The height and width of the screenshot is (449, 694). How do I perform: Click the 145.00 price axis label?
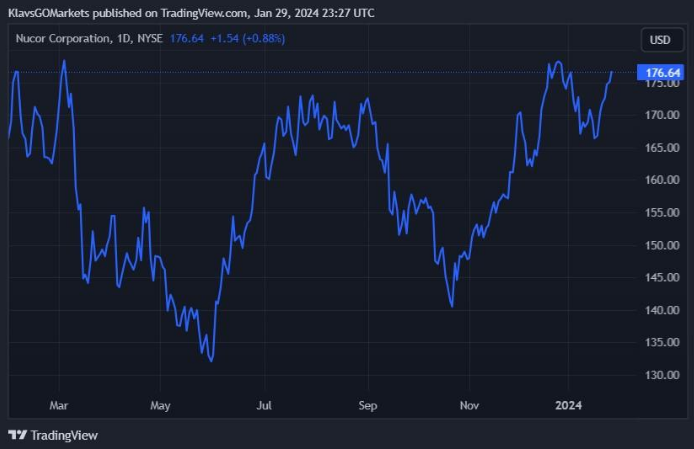click(662, 277)
